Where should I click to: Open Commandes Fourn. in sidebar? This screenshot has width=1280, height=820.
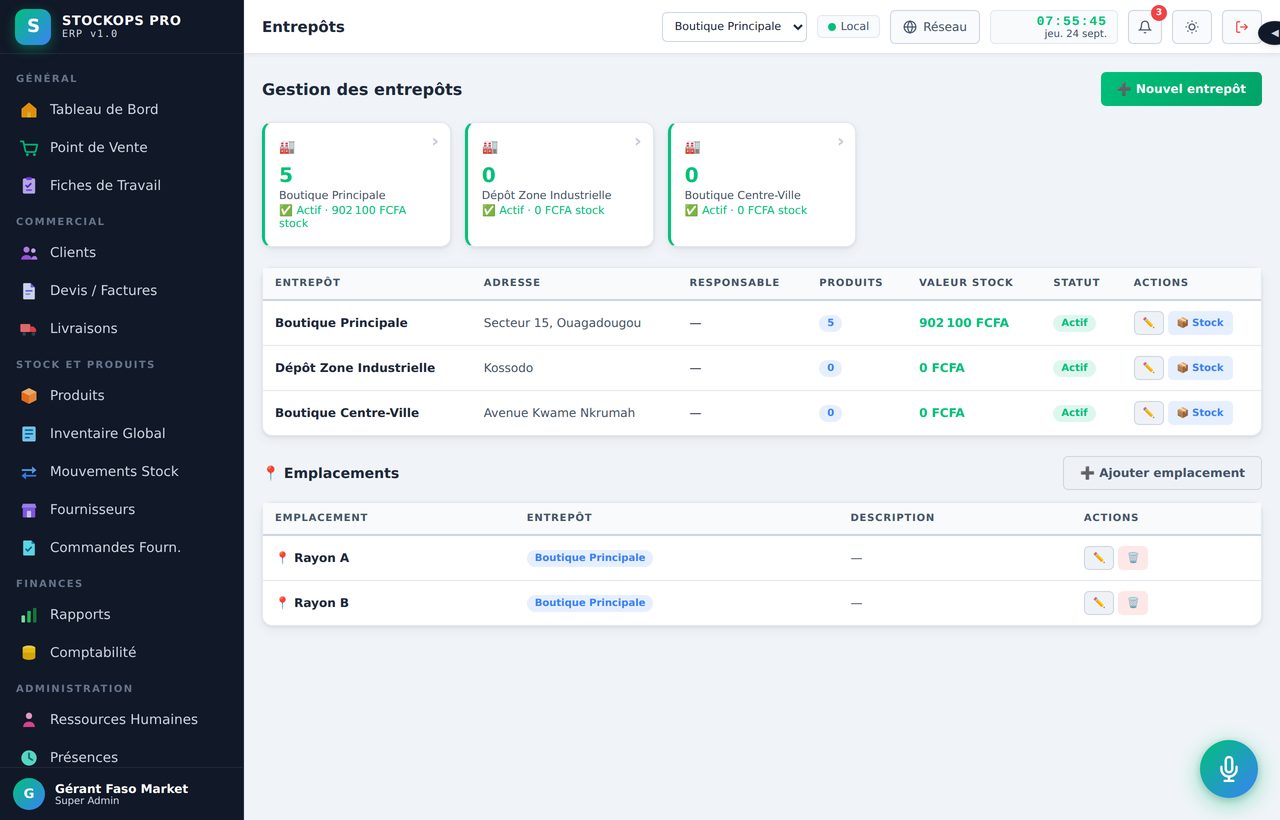[x=122, y=548]
